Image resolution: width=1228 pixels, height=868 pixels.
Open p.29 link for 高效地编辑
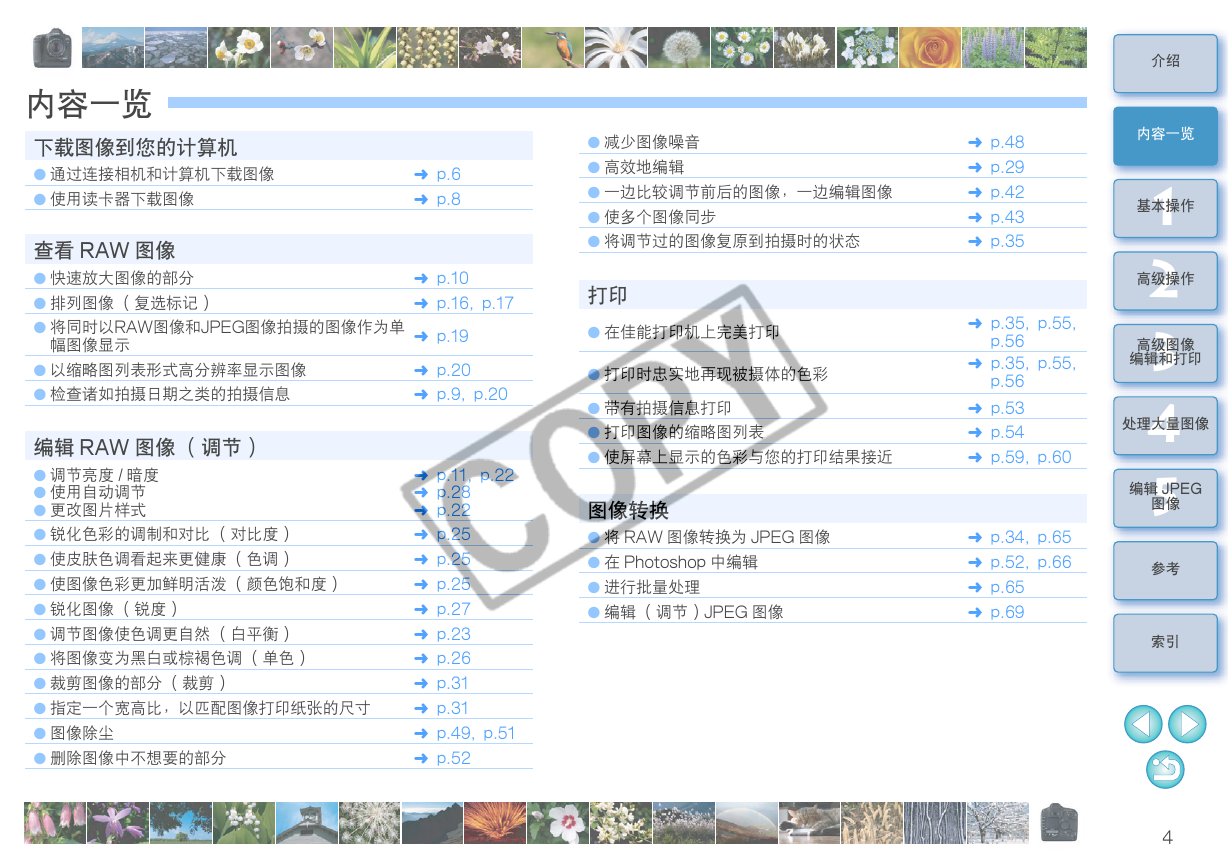pos(1007,167)
